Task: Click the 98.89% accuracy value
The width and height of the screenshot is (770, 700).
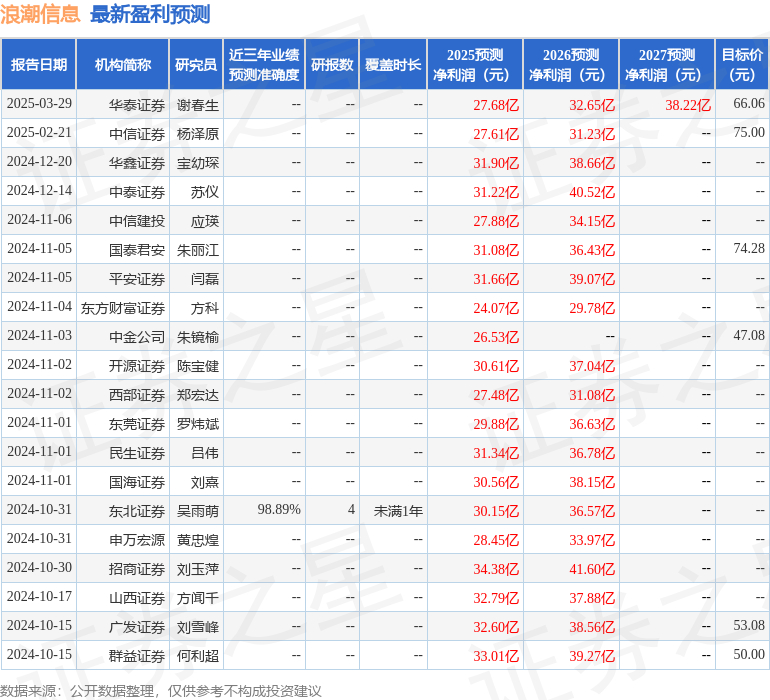Action: [279, 509]
